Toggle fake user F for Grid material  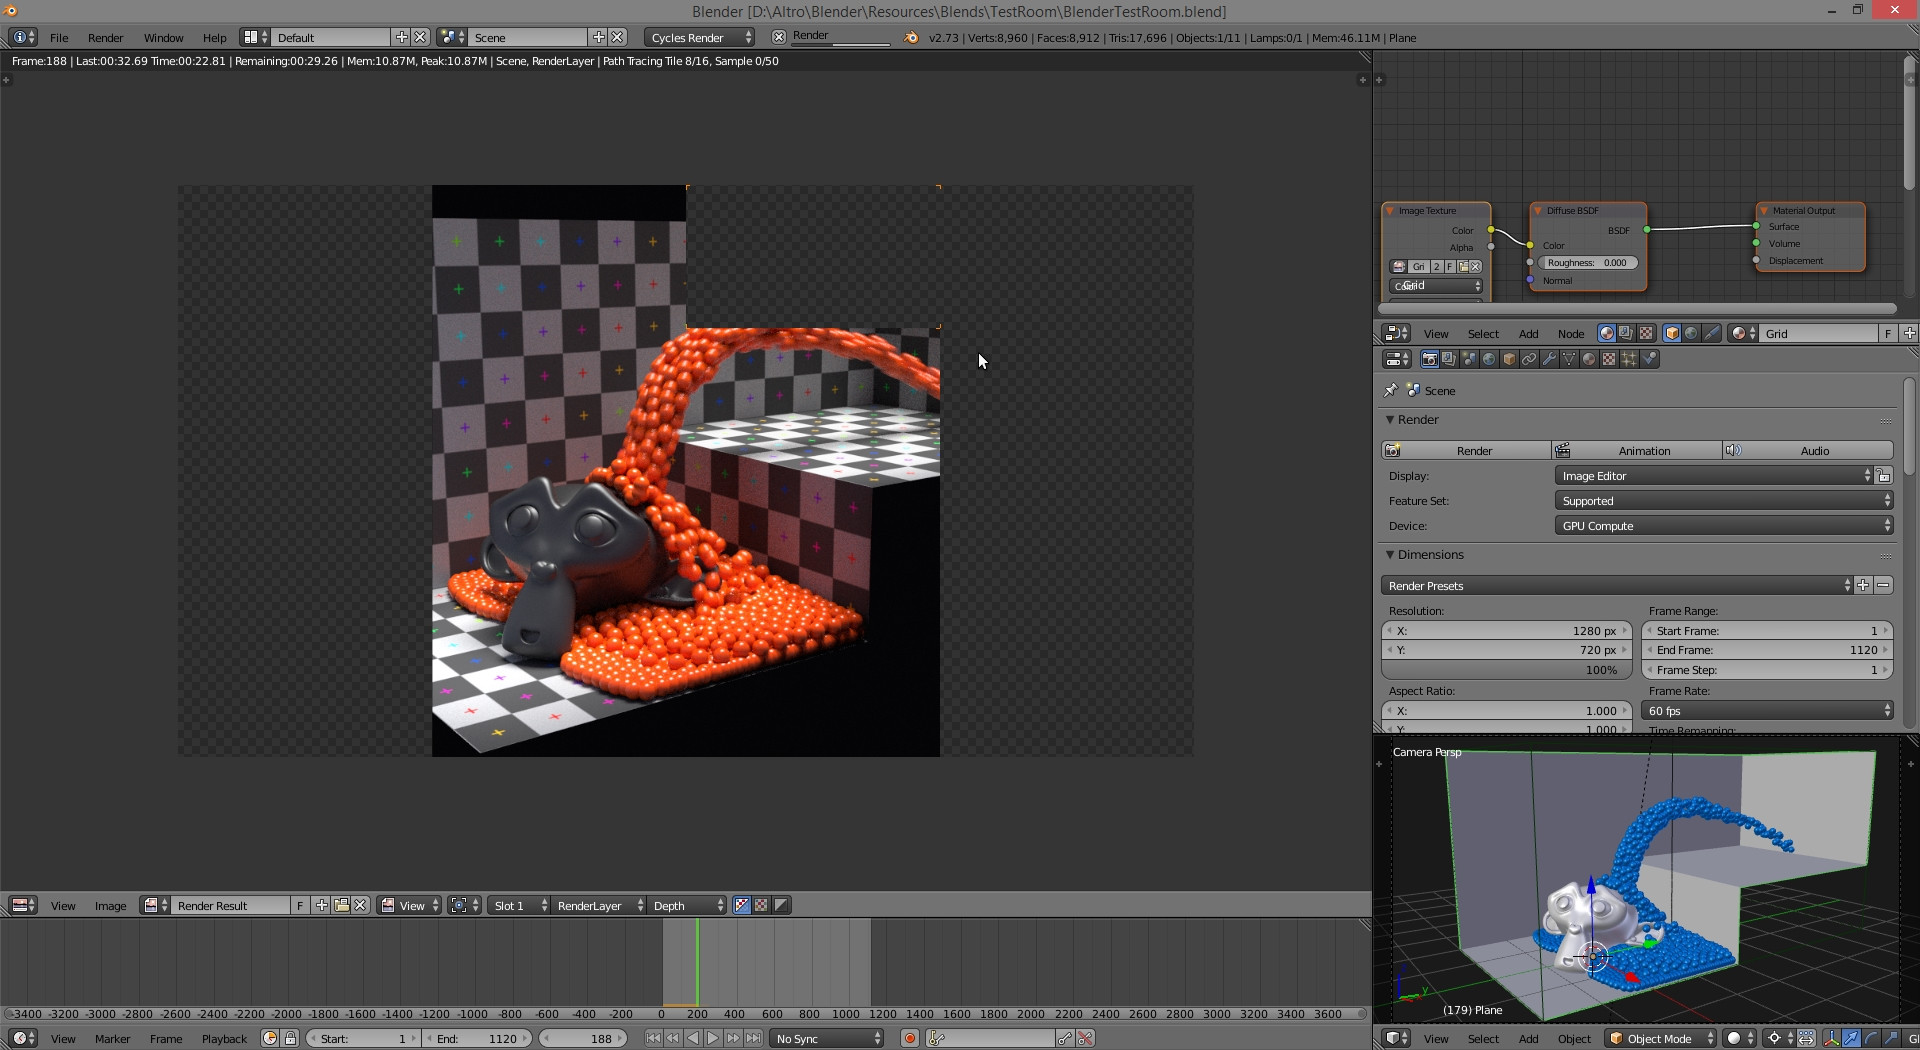(x=1888, y=334)
